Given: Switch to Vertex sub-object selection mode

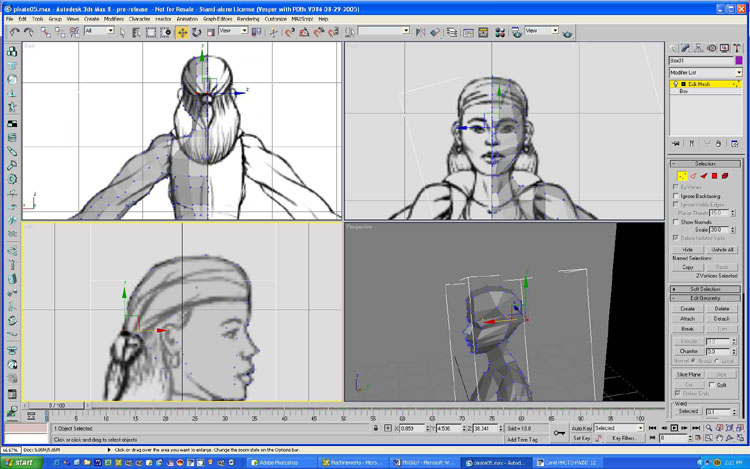Looking at the screenshot, I should pyautogui.click(x=680, y=176).
